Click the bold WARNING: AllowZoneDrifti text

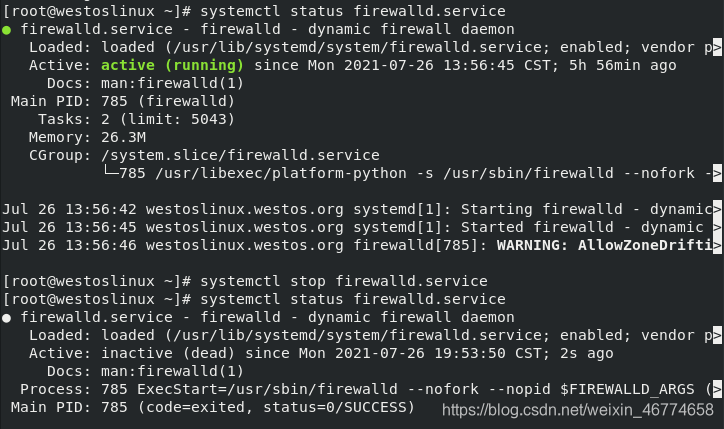(x=604, y=245)
